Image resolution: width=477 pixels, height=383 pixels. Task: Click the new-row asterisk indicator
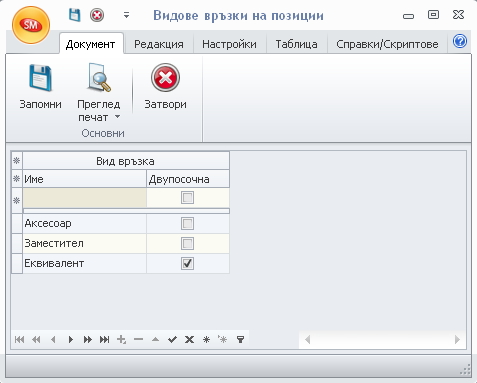point(17,201)
